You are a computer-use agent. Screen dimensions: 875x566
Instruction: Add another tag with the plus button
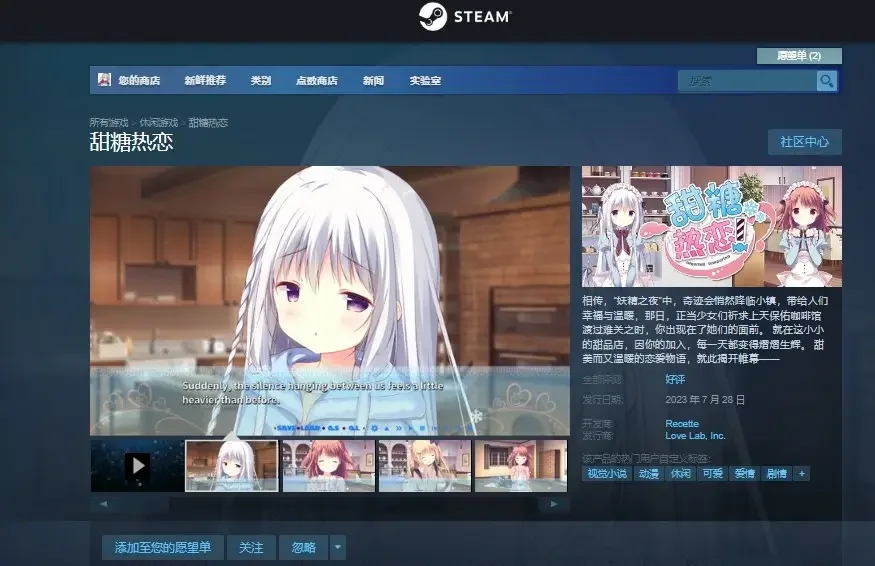coord(802,473)
